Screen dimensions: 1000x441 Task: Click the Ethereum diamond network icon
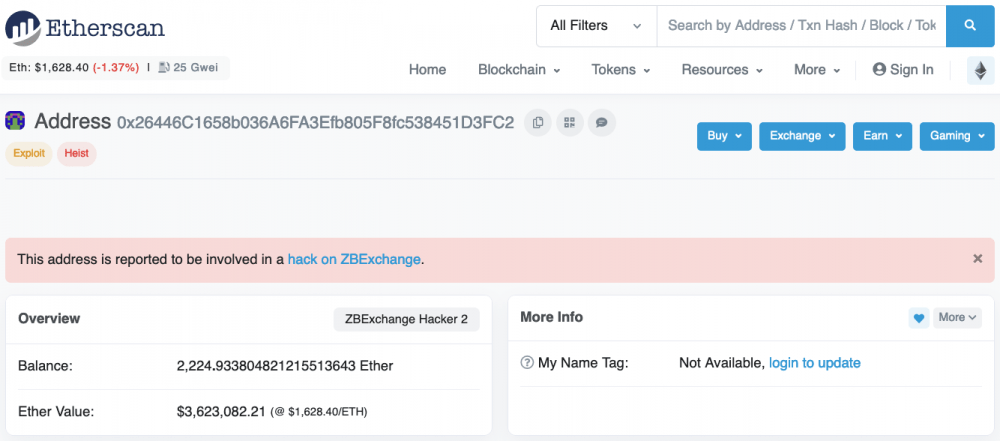980,70
